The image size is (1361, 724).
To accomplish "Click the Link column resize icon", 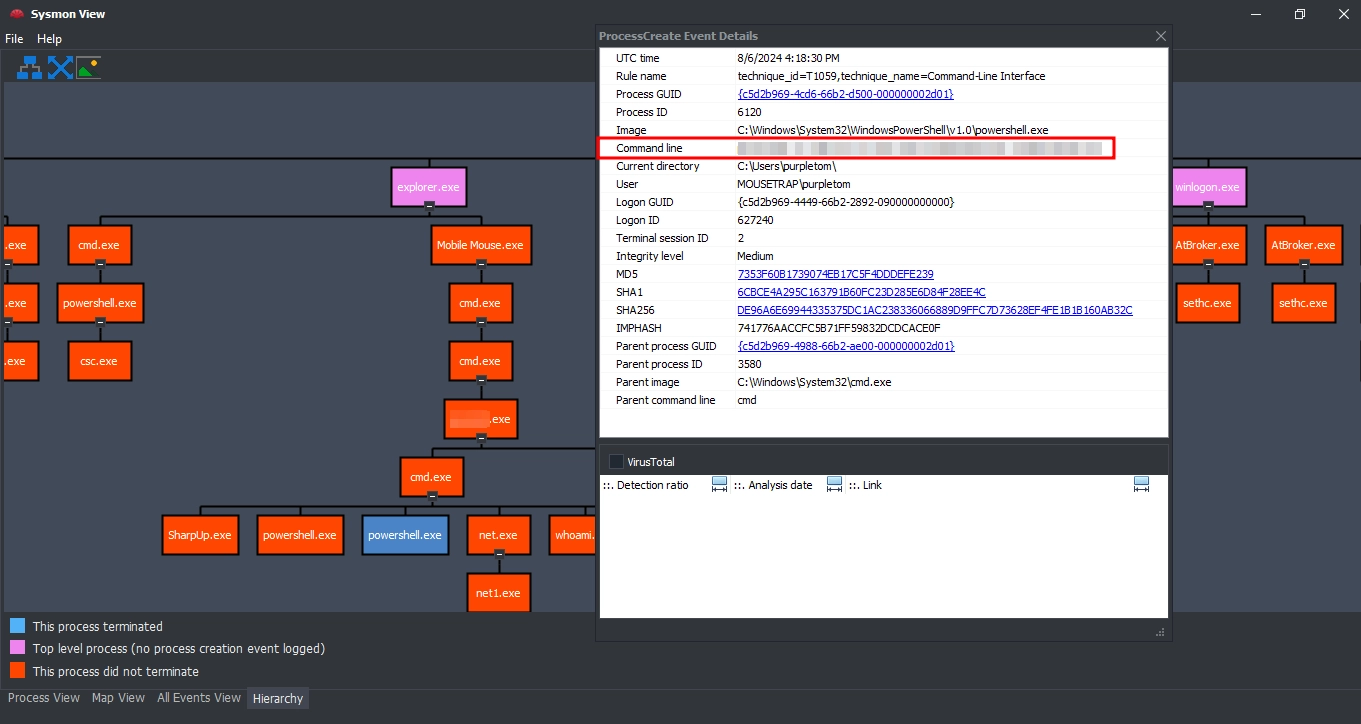I will [x=1141, y=485].
